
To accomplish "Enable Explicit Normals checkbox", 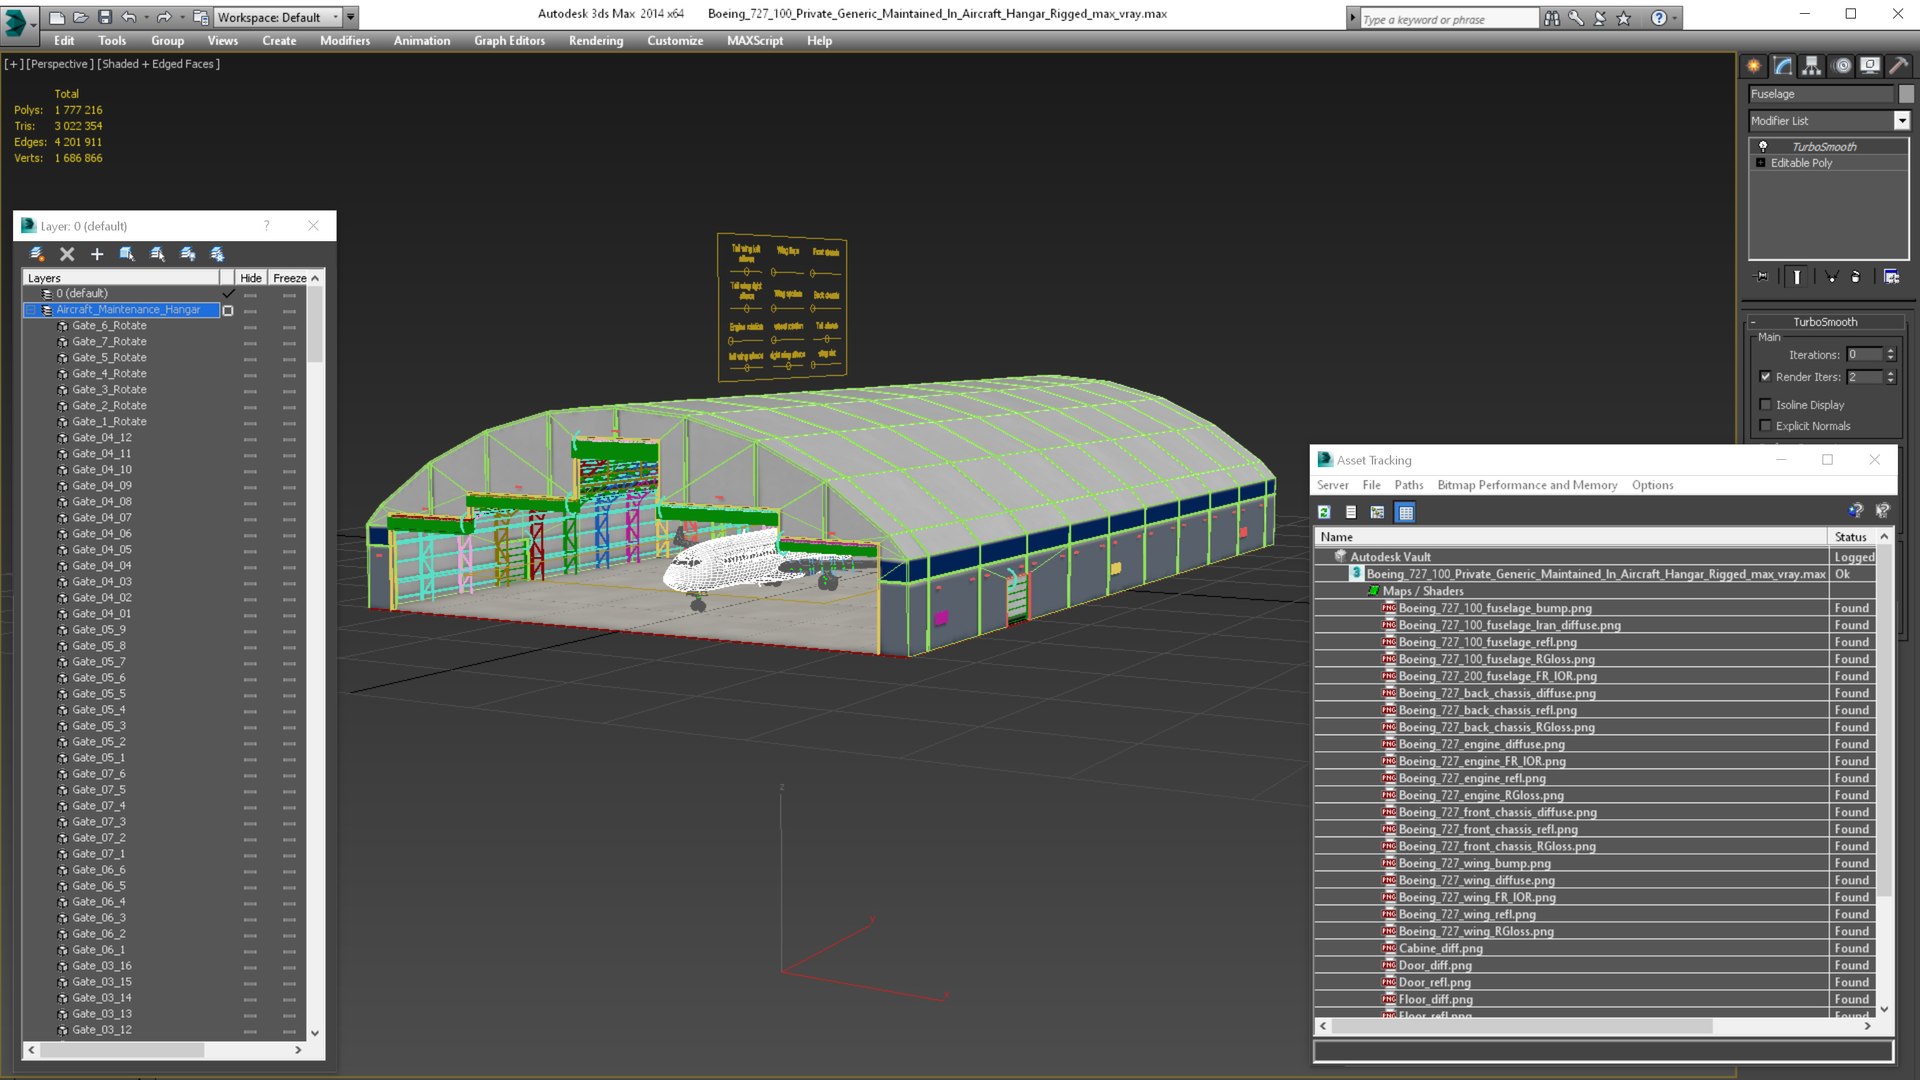I will tap(1765, 426).
